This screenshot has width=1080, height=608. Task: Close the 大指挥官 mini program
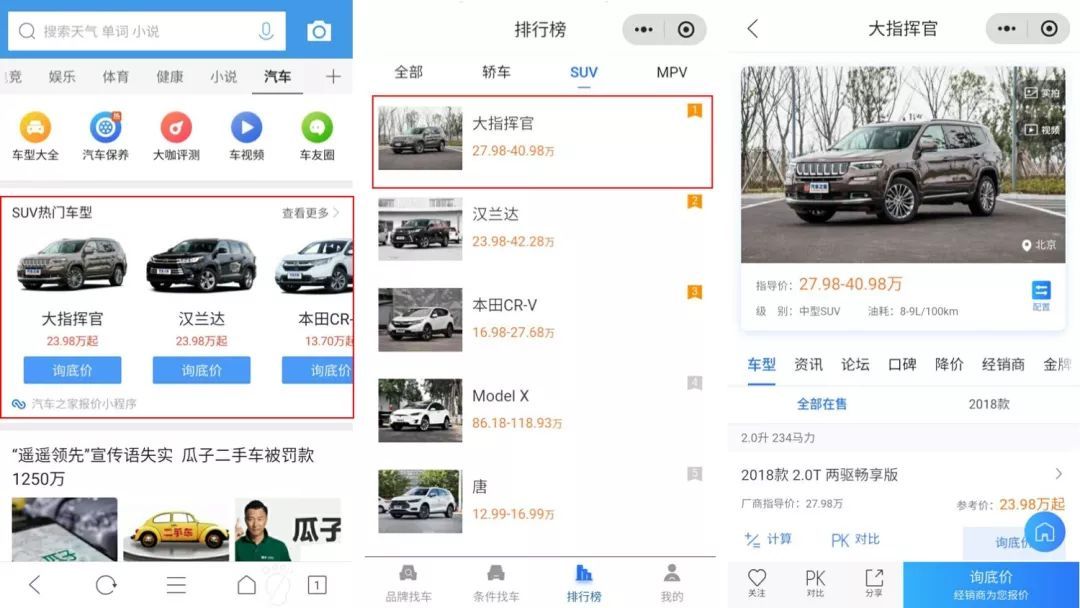tap(1049, 29)
